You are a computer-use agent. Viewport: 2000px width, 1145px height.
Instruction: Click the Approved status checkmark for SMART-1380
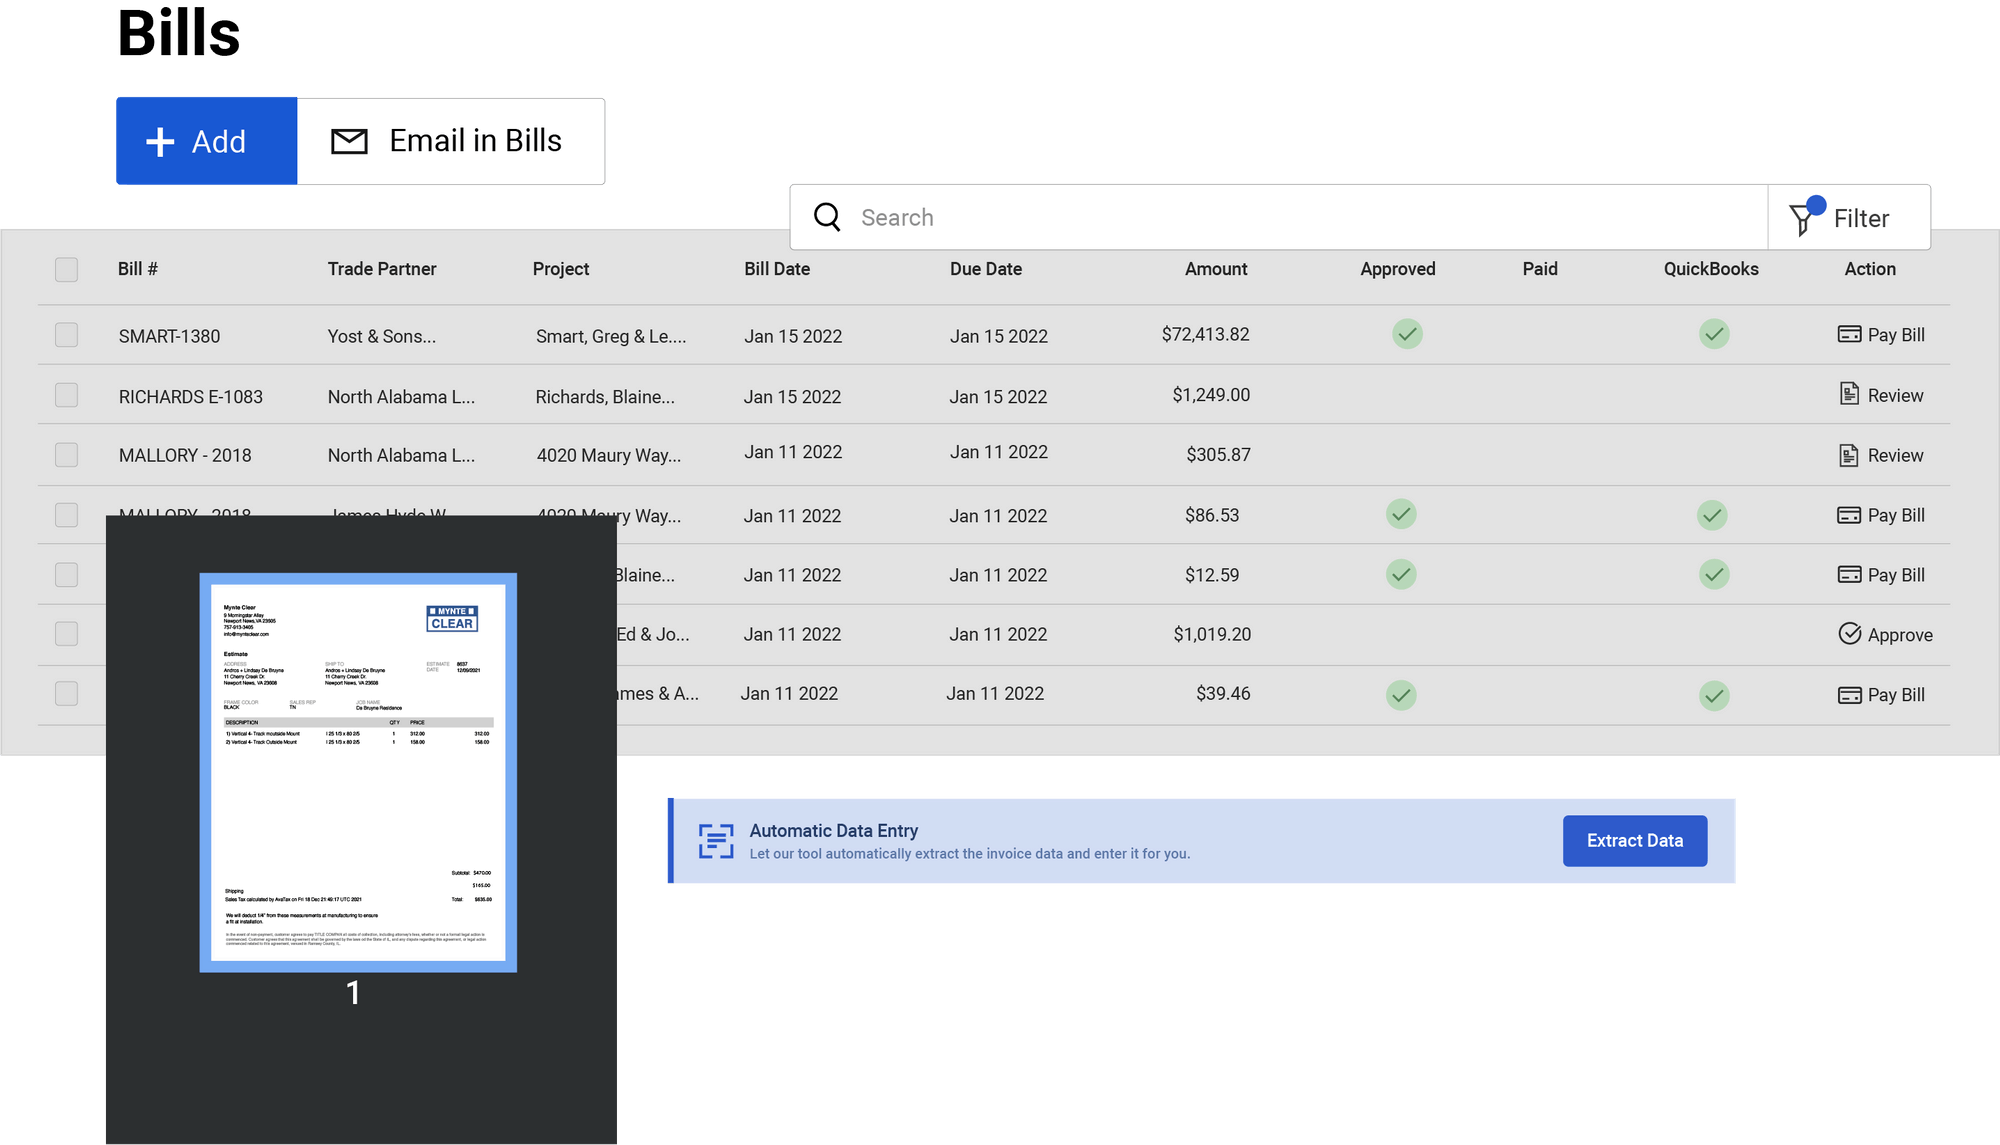click(1407, 335)
